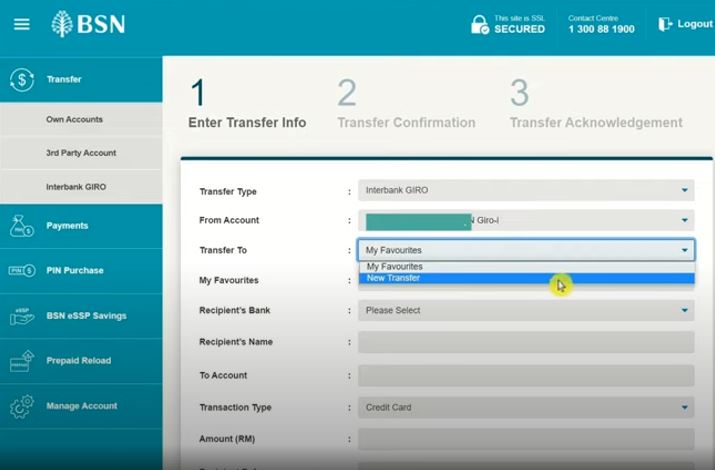
Task: Click the BSN eSSP Savings icon
Action: coord(22,316)
